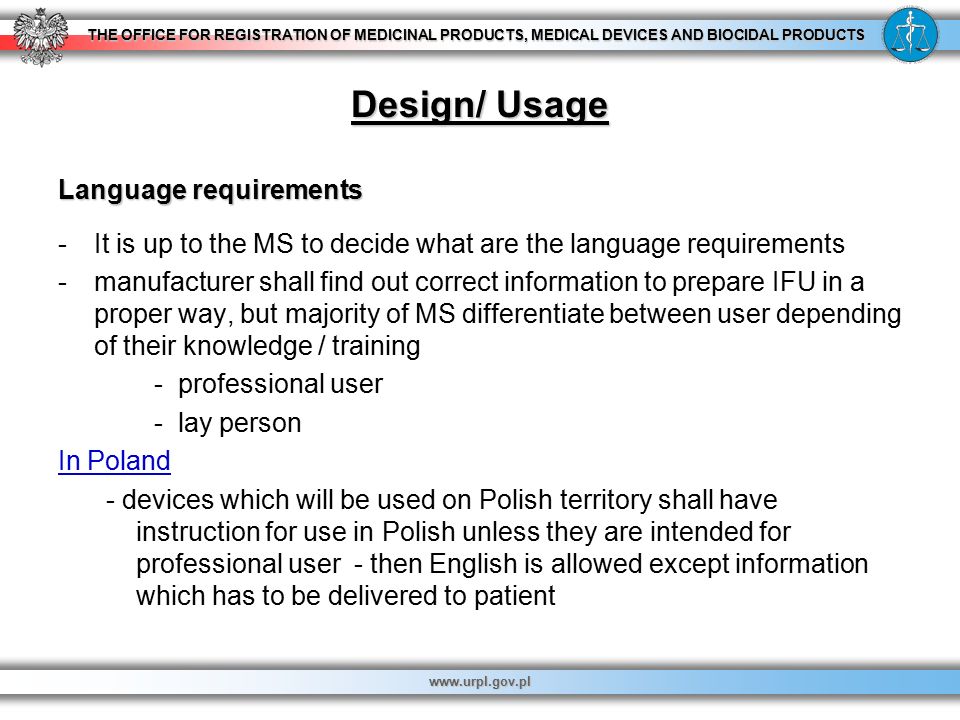Click the sub-bullet 'professional user'

pyautogui.click(x=280, y=384)
